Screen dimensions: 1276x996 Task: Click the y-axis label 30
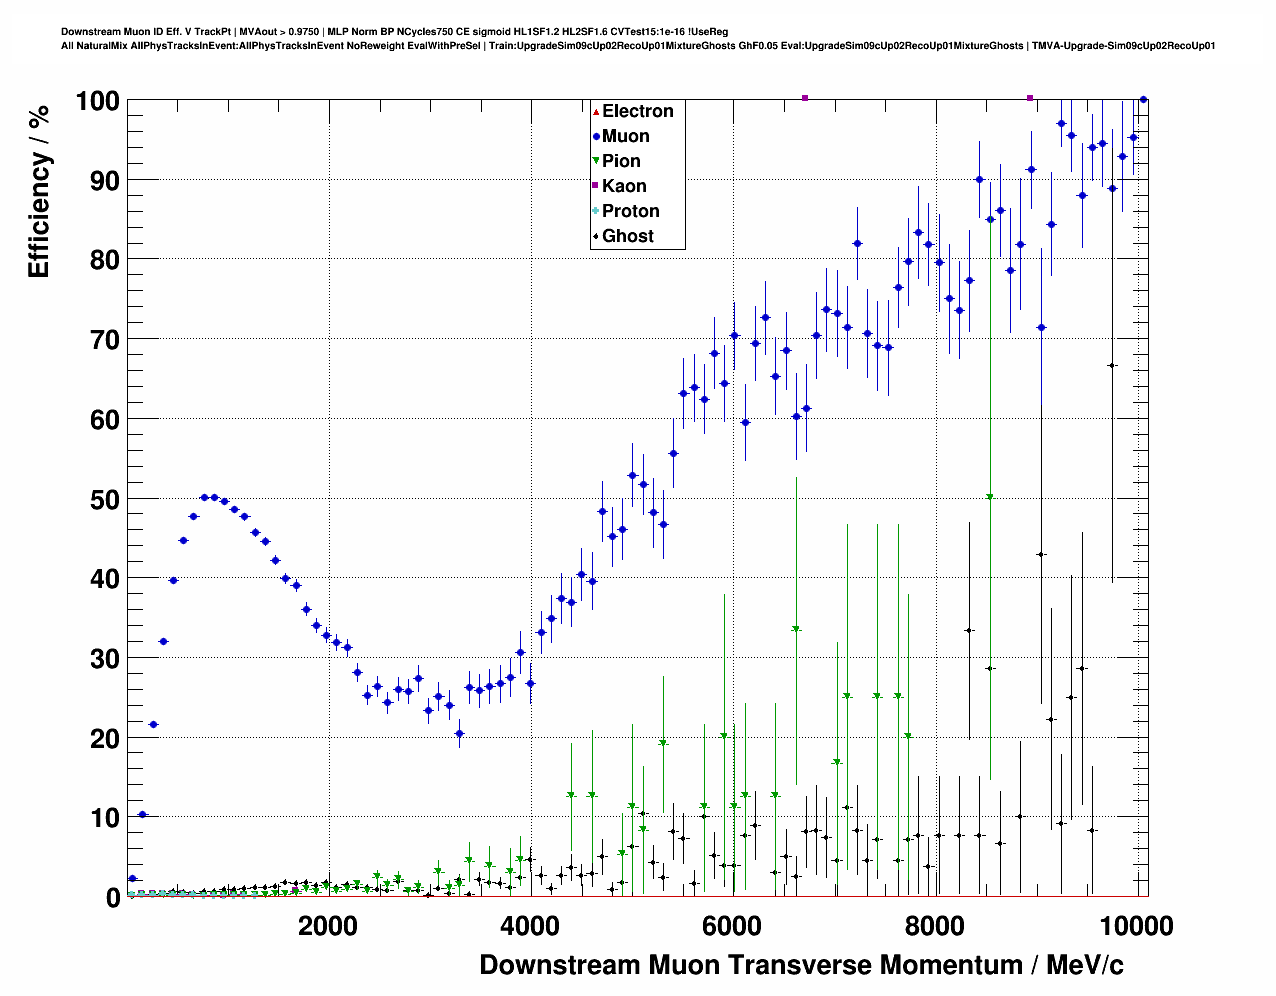[x=105, y=659]
